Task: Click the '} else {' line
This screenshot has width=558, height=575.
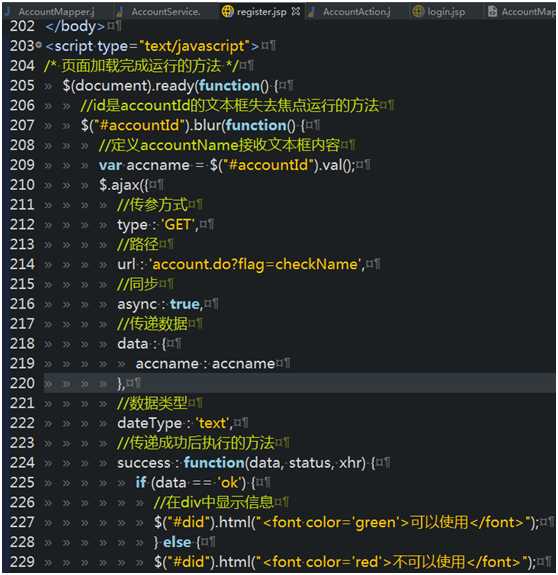Action: point(177,542)
